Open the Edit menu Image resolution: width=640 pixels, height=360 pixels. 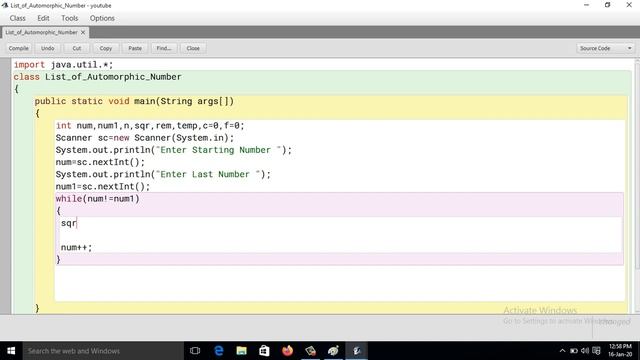(x=43, y=18)
